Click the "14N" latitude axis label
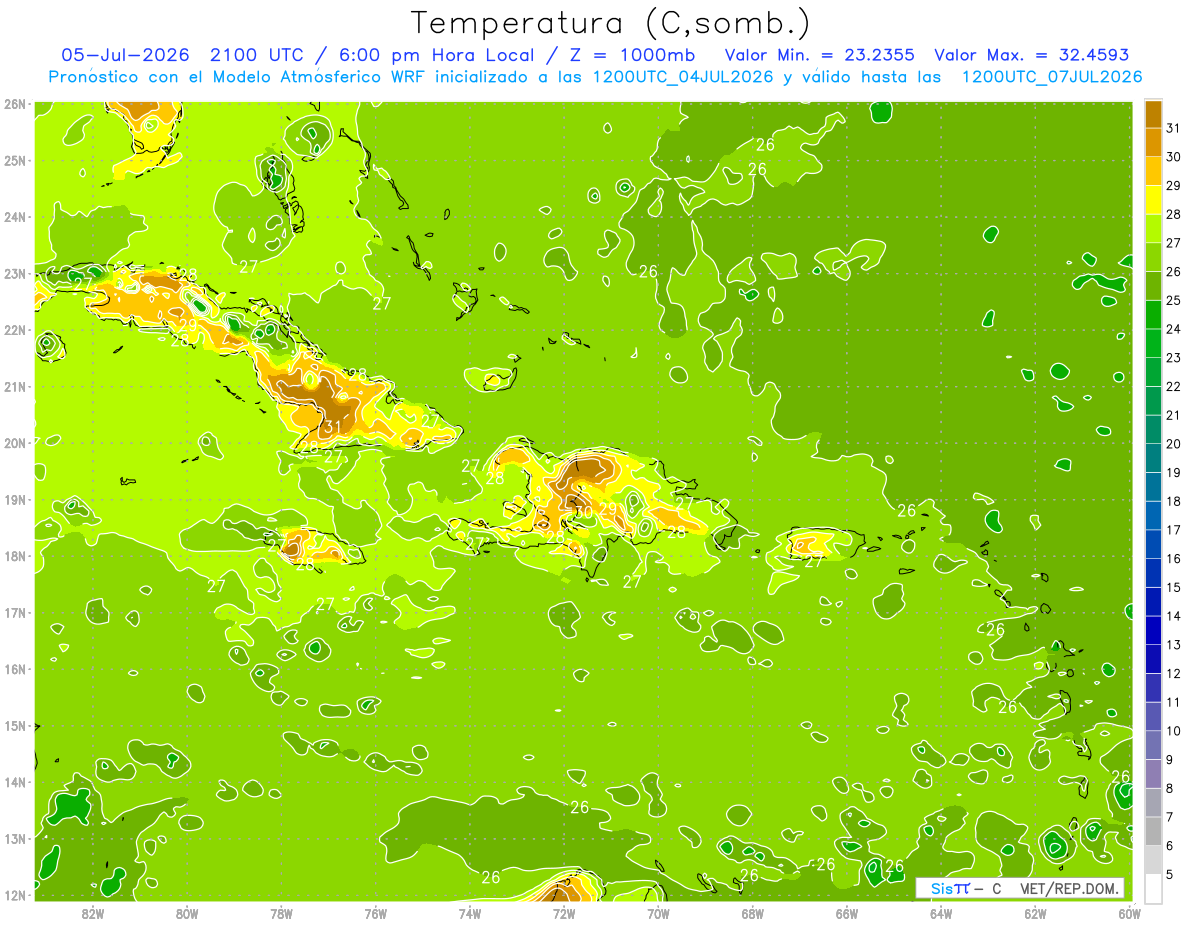The width and height of the screenshot is (1200, 927). [x=14, y=782]
